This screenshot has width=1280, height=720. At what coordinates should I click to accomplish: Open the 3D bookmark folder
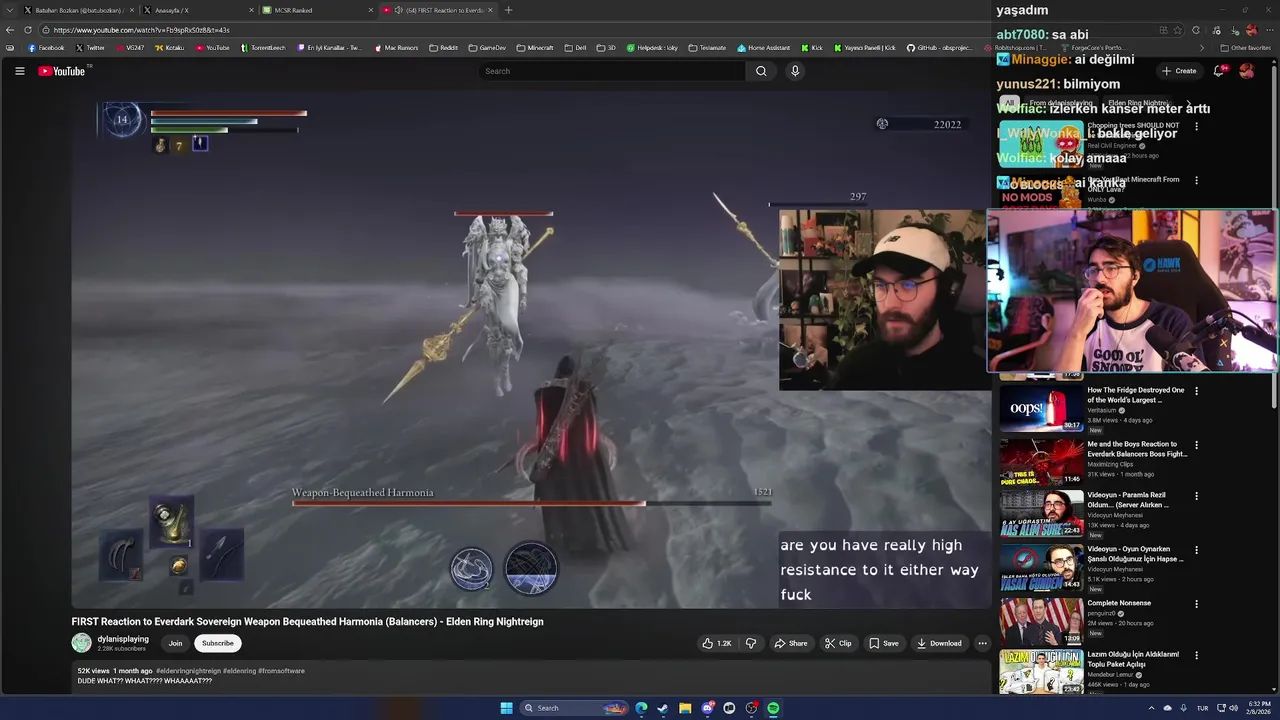pos(606,48)
